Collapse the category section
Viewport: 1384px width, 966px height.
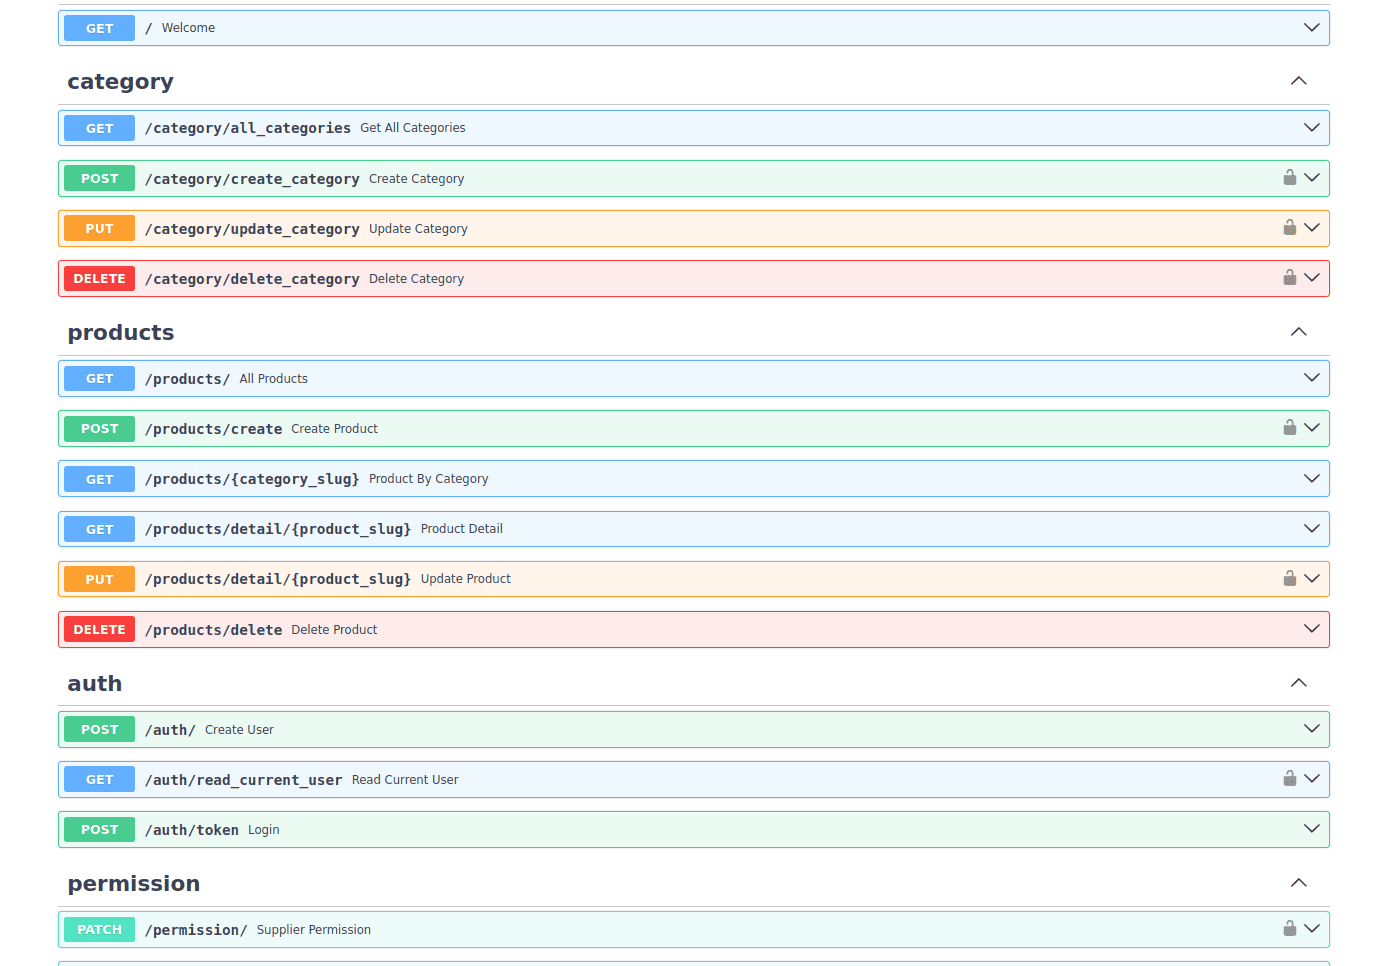(x=1298, y=81)
